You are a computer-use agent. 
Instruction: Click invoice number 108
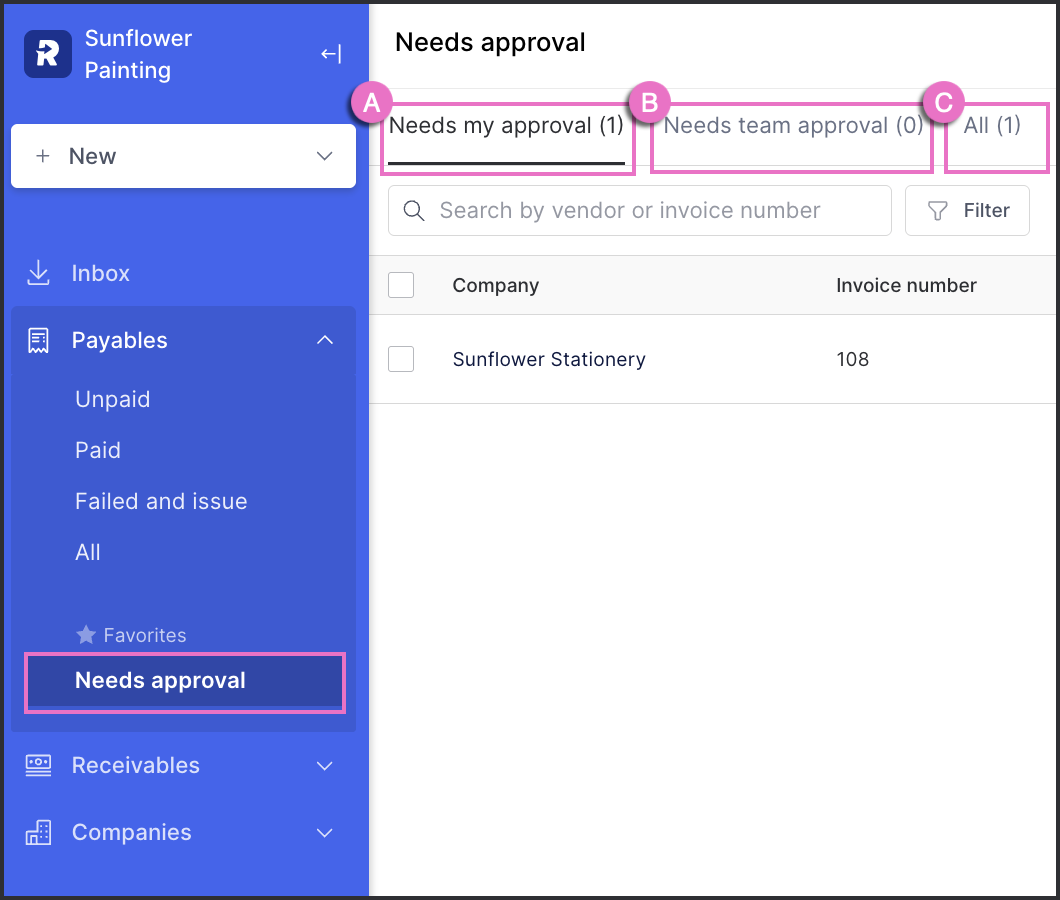852,359
